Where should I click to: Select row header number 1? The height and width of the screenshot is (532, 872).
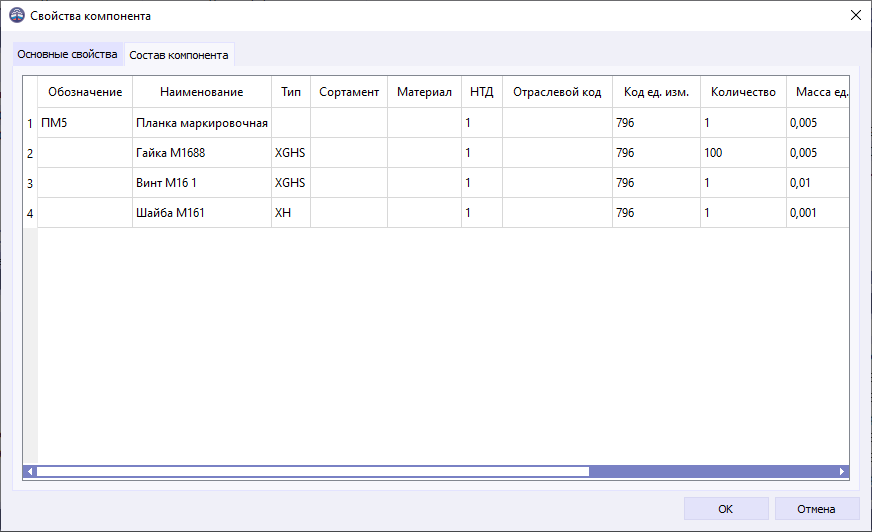coord(30,123)
